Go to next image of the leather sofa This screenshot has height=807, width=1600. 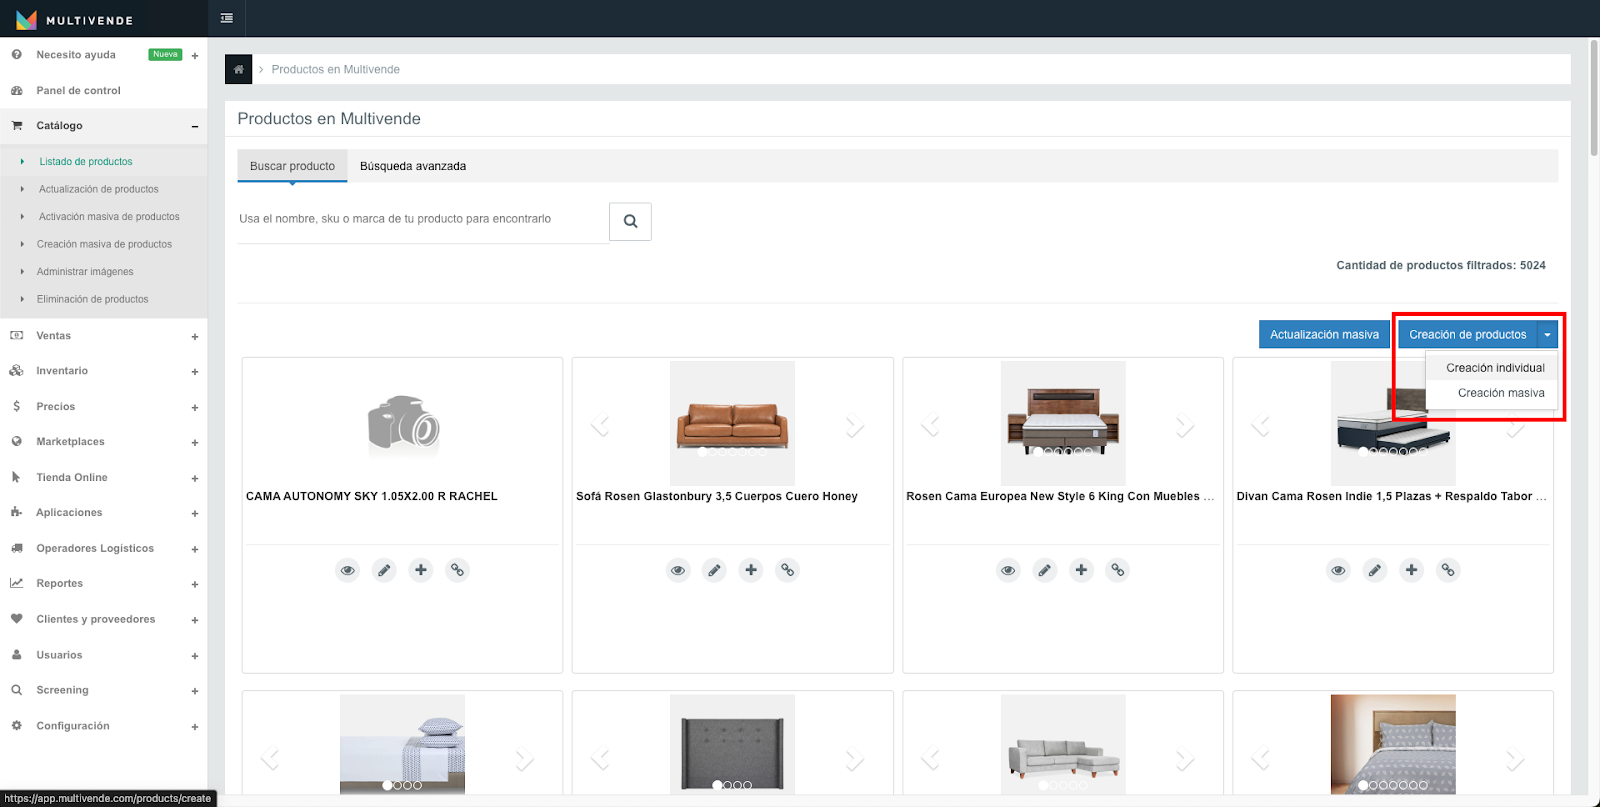[x=855, y=426]
